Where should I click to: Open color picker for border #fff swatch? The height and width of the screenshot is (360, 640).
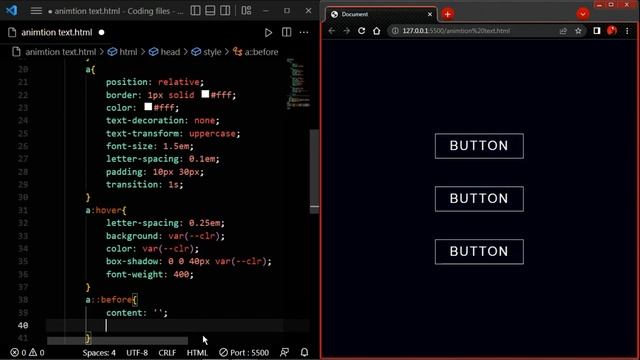tap(205, 94)
